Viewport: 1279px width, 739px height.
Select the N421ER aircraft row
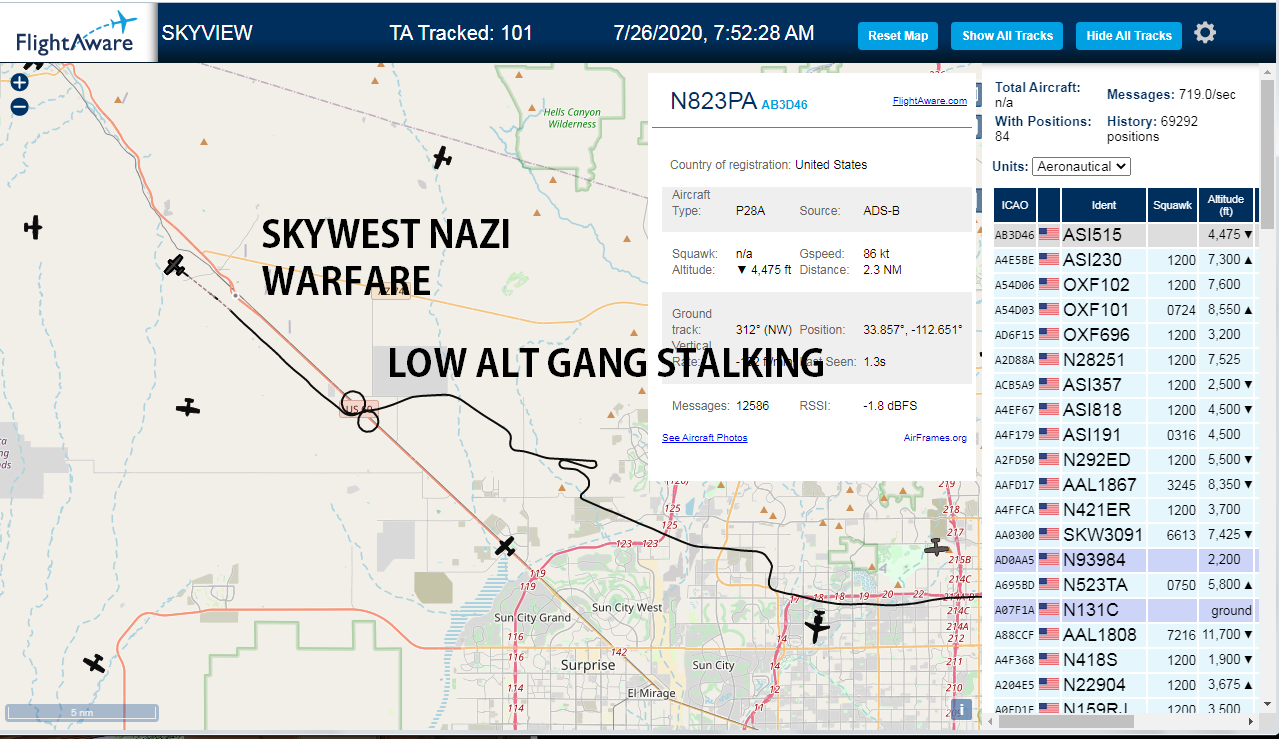pos(1124,510)
